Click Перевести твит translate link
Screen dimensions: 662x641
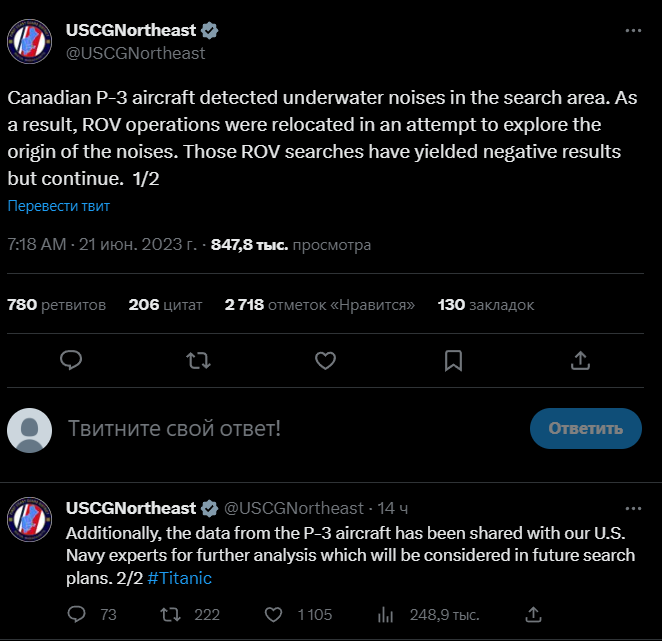click(59, 206)
